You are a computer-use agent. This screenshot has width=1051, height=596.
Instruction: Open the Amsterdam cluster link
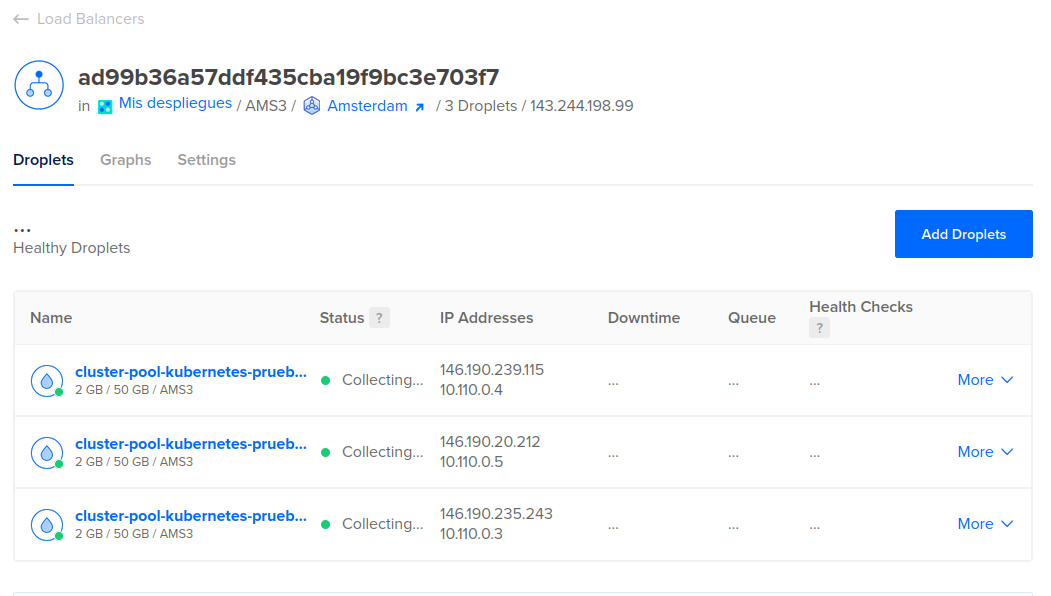367,106
